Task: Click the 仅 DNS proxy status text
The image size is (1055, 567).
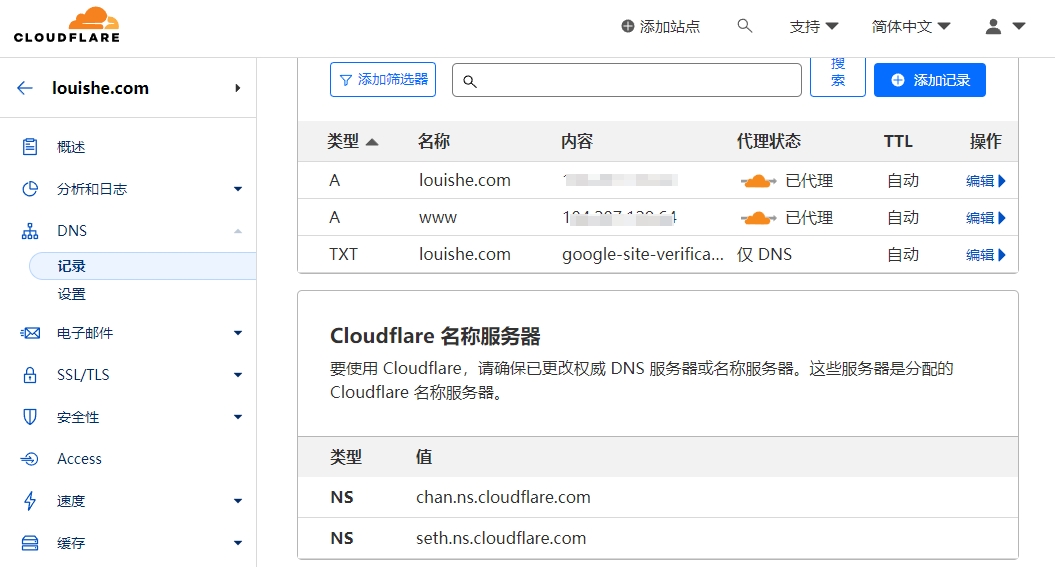Action: pyautogui.click(x=764, y=254)
